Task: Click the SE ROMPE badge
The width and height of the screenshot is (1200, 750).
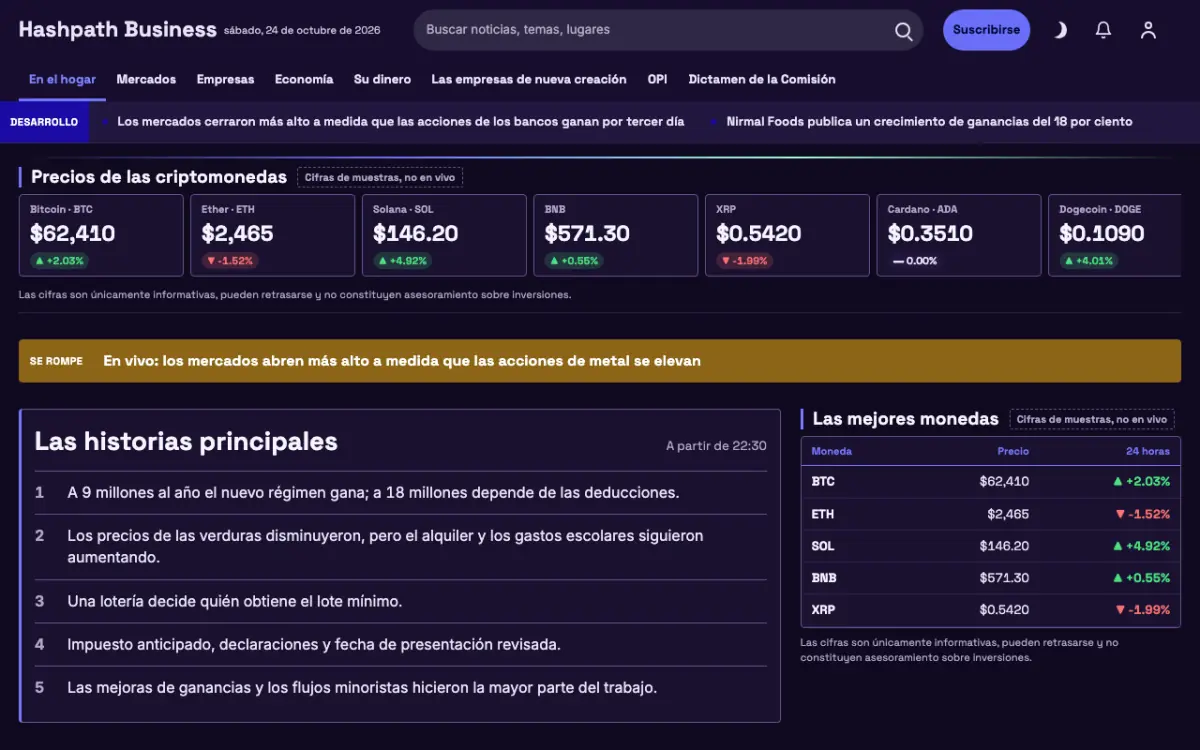Action: coord(56,361)
